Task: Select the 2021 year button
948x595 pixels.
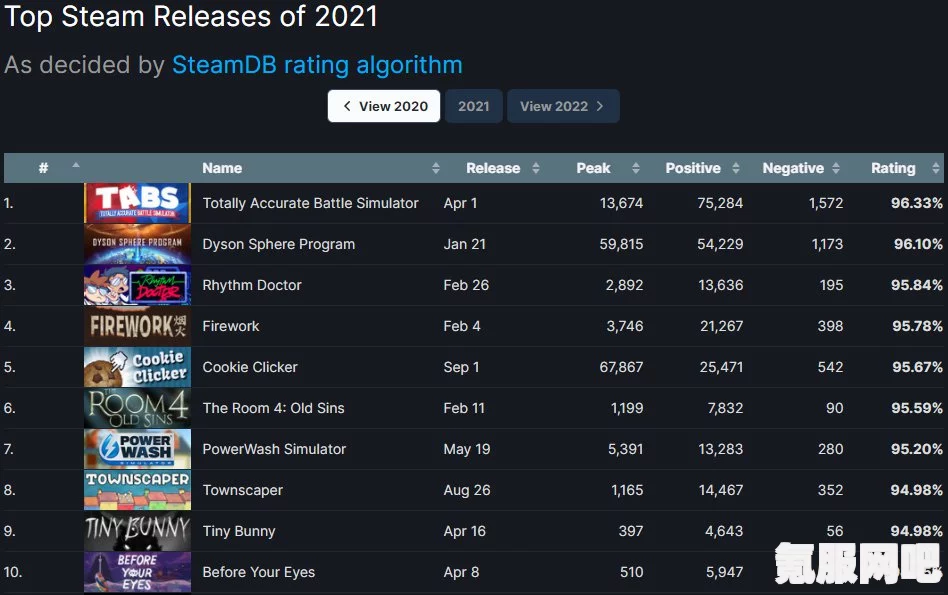Action: pos(473,106)
